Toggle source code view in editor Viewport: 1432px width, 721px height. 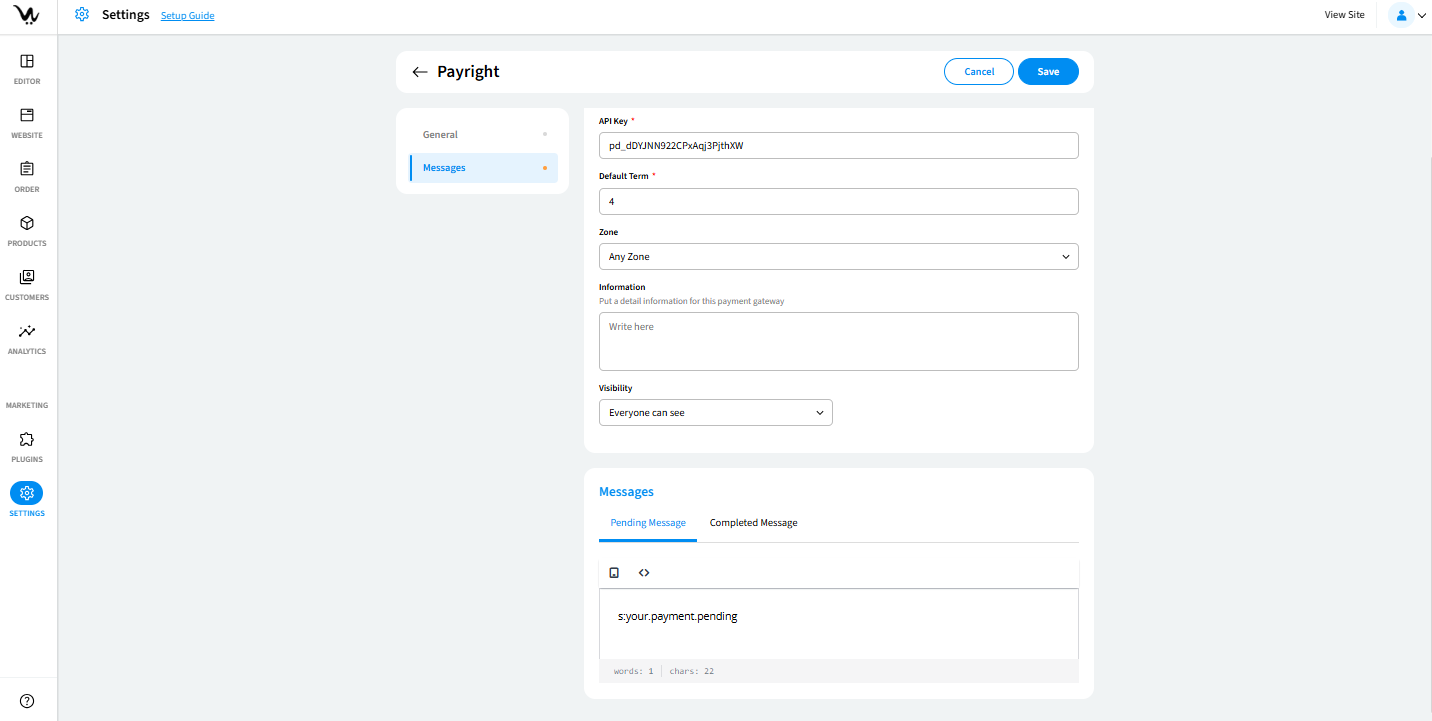coord(644,573)
